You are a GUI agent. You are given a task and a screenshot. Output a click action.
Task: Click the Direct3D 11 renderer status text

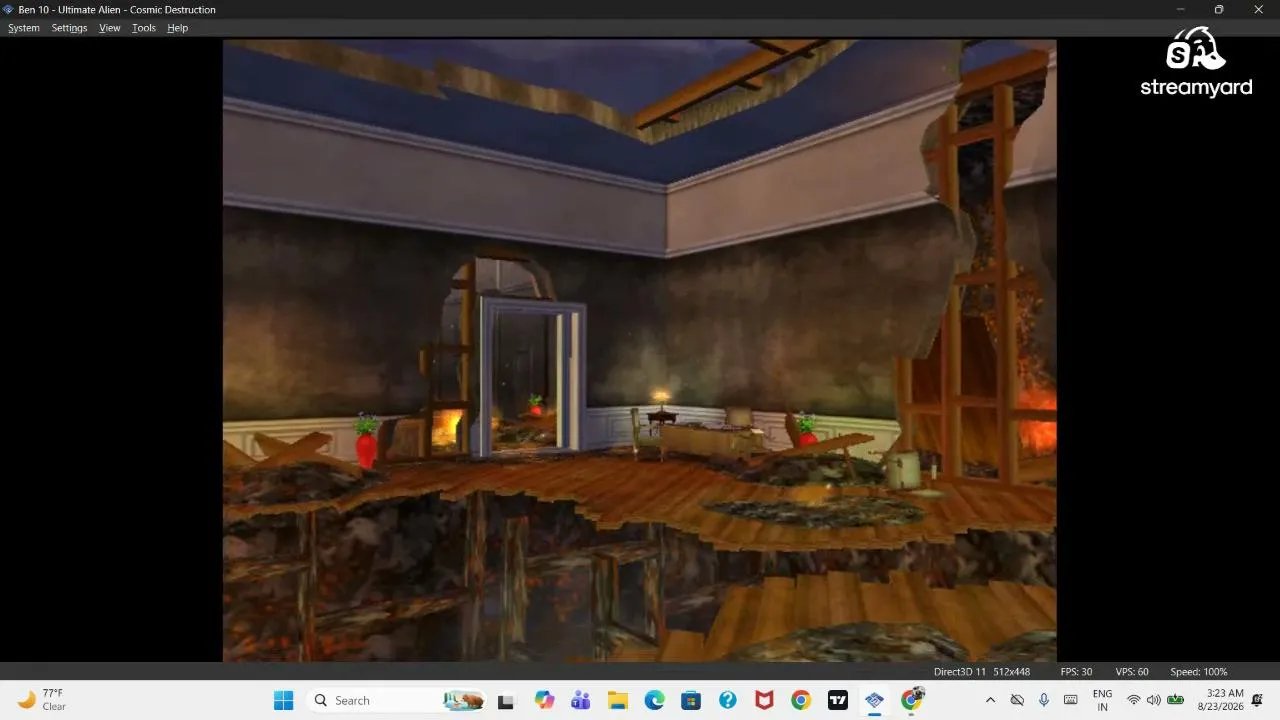coord(960,672)
